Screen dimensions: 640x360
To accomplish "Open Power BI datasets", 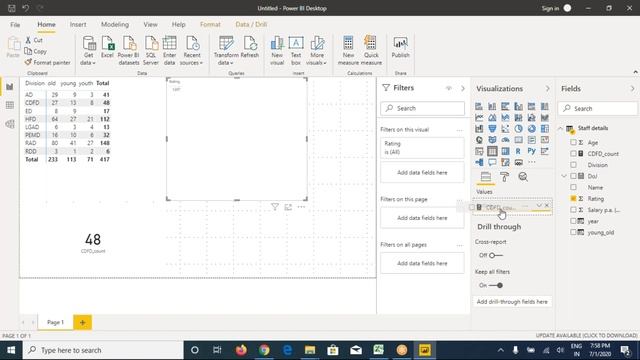I will (x=129, y=51).
